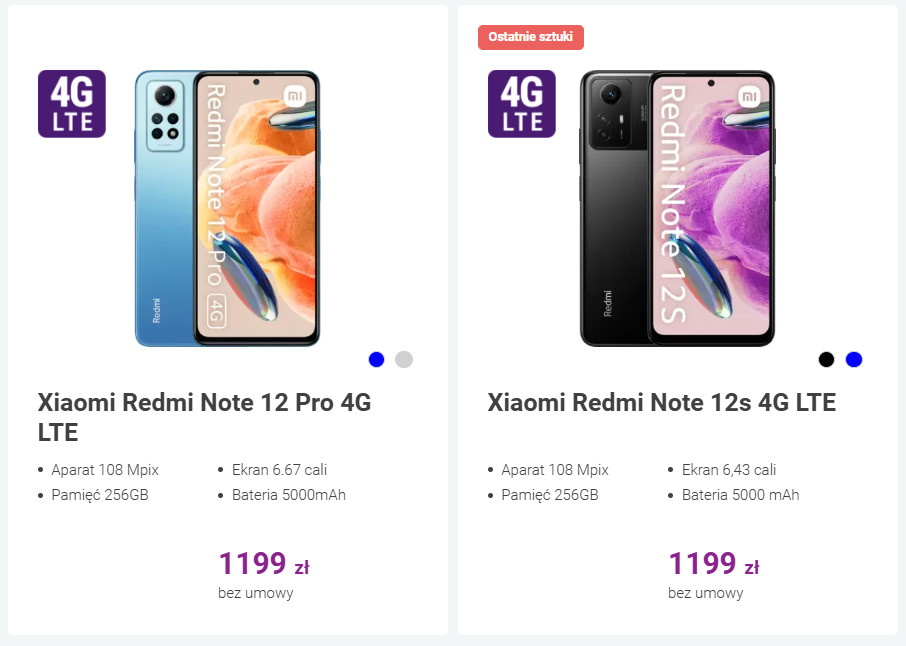Image resolution: width=906 pixels, height=646 pixels.
Task: Choose black color for Redmi Note 12s
Action: (x=826, y=359)
